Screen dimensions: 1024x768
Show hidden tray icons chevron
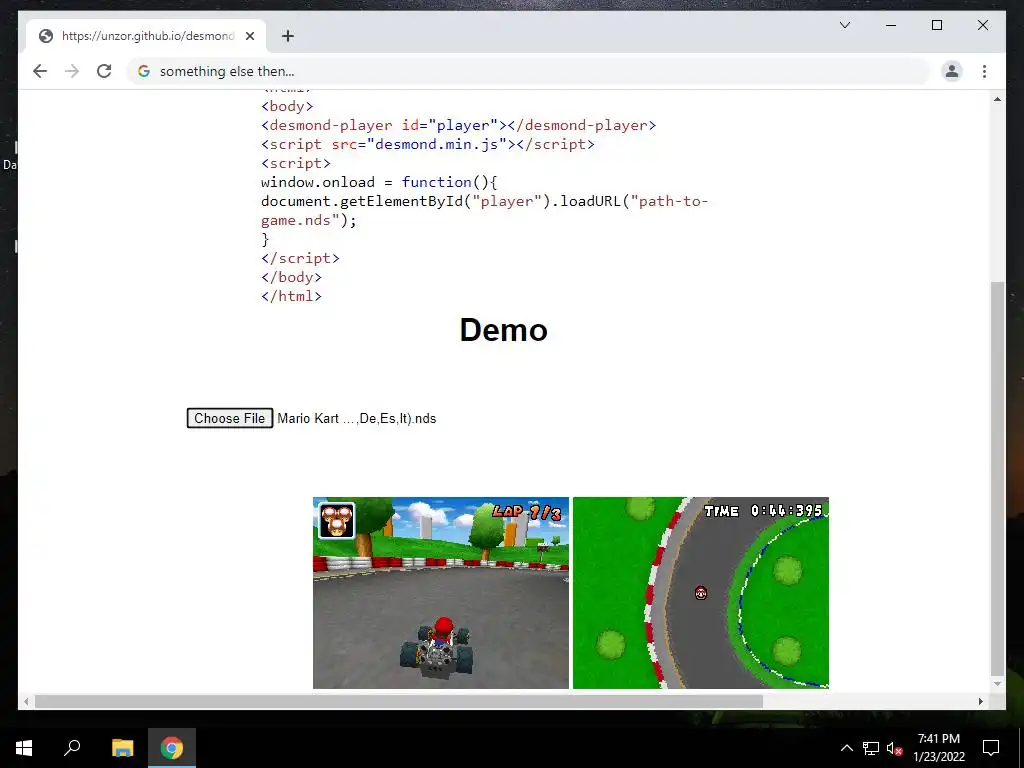click(x=846, y=748)
